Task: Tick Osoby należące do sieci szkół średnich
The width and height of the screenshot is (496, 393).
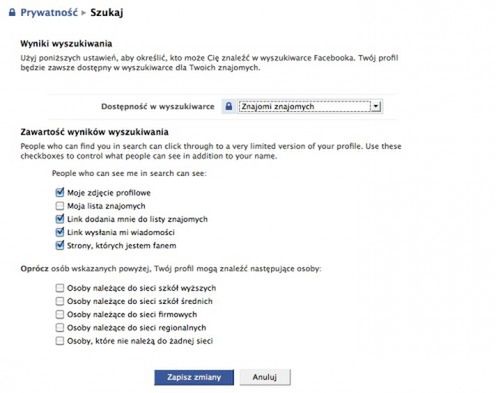Action: 60,301
